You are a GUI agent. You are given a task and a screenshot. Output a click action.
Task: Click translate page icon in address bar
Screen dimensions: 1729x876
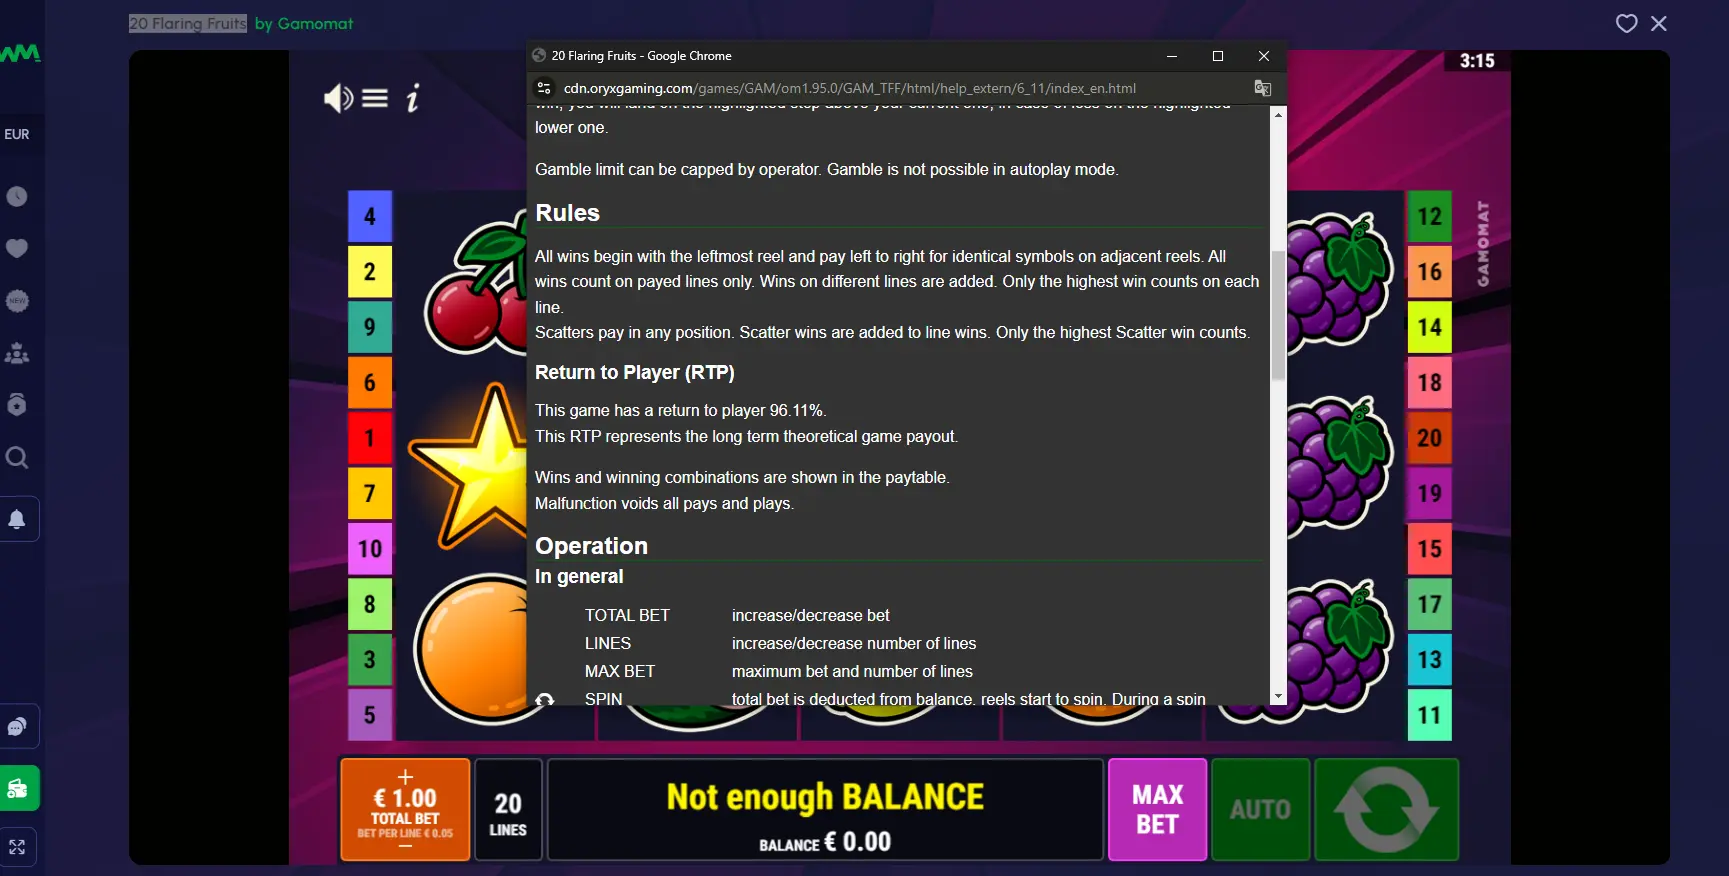[1263, 88]
